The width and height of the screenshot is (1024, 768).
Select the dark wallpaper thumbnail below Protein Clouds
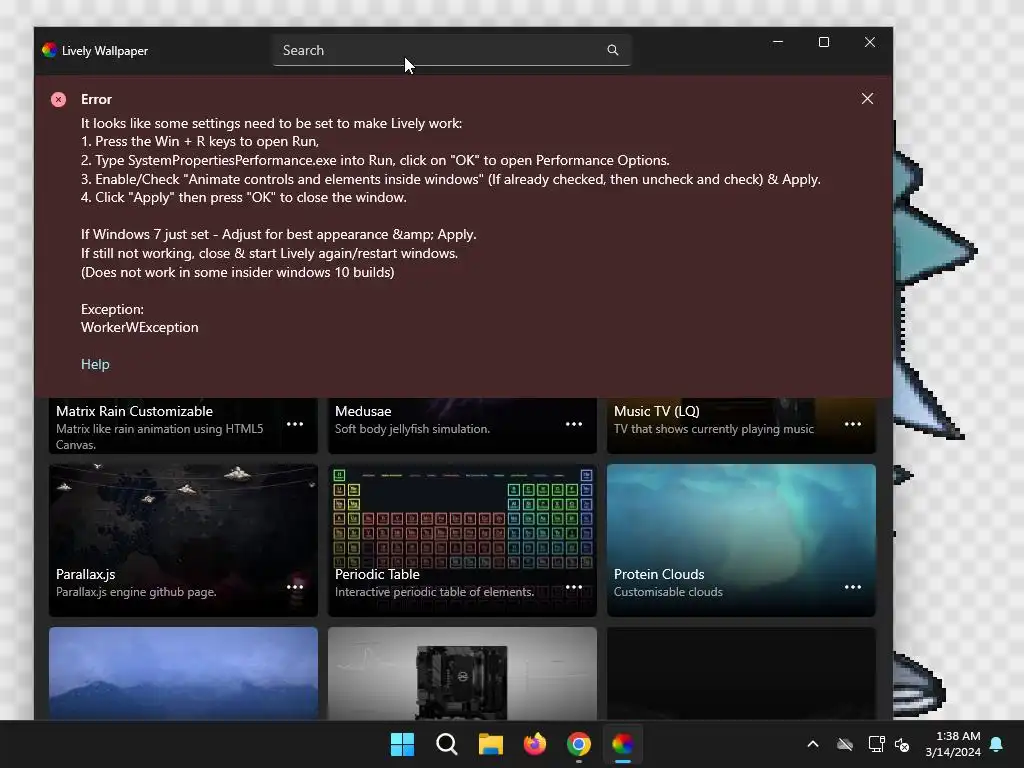741,673
